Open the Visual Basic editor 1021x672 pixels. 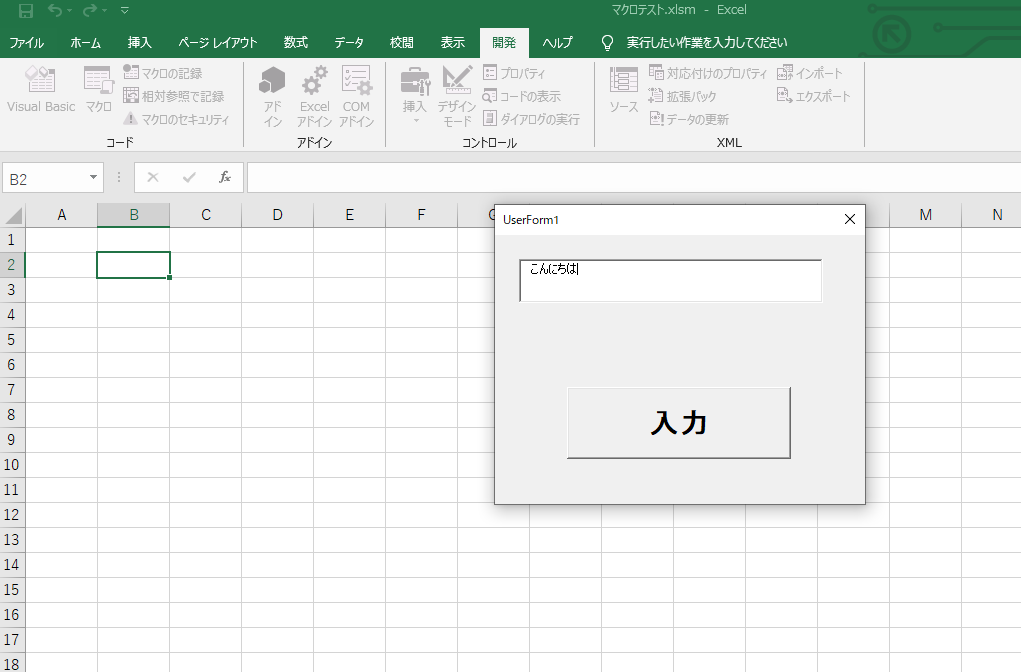coord(41,90)
